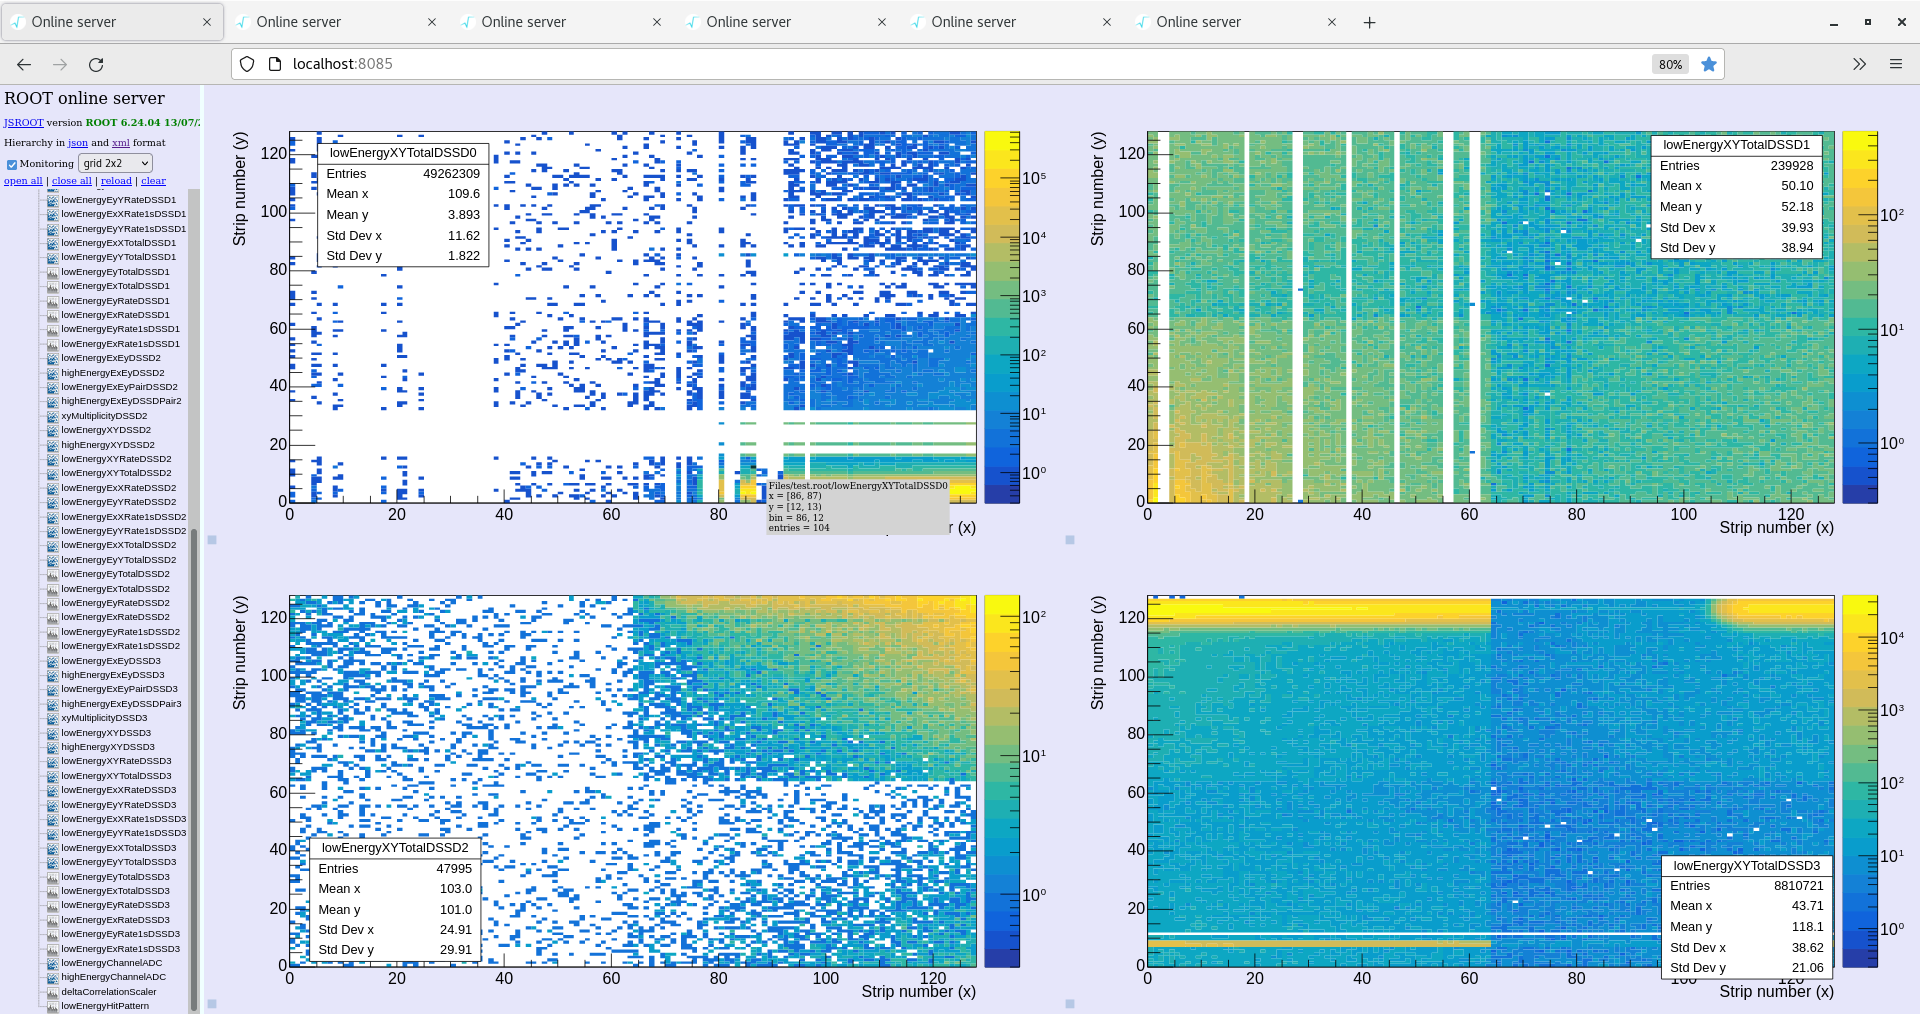Viewport: 1920px width, 1014px height.
Task: Open the grid 2x2 layout dropdown
Action: click(115, 163)
